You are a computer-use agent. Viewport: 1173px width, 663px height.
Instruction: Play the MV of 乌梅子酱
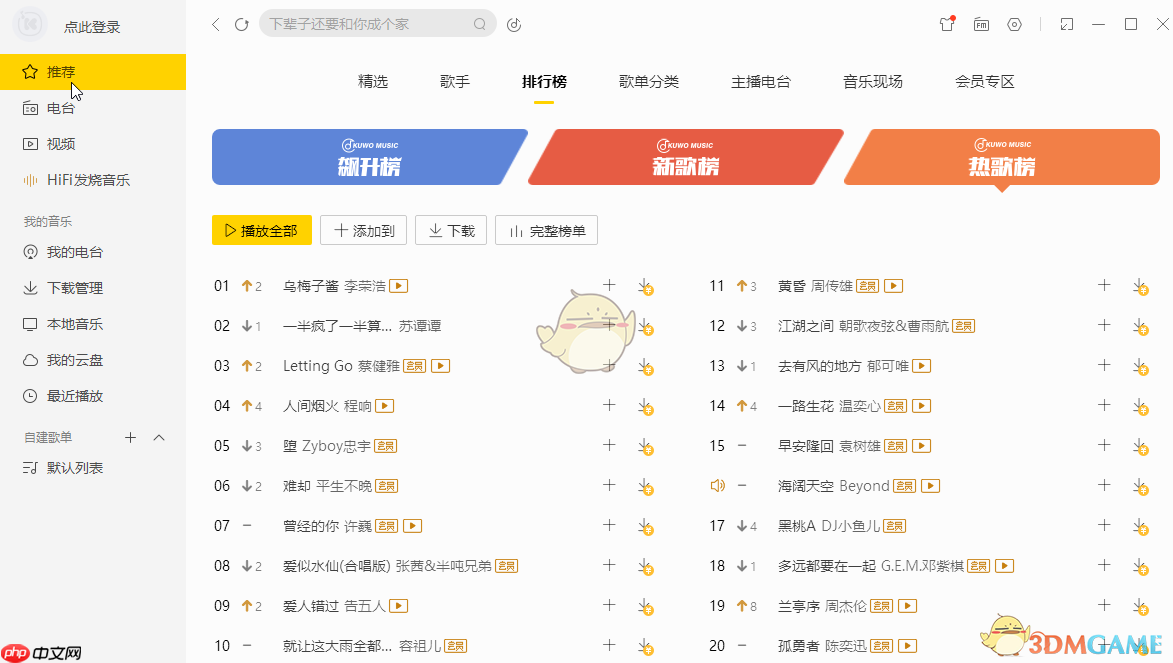coord(397,285)
